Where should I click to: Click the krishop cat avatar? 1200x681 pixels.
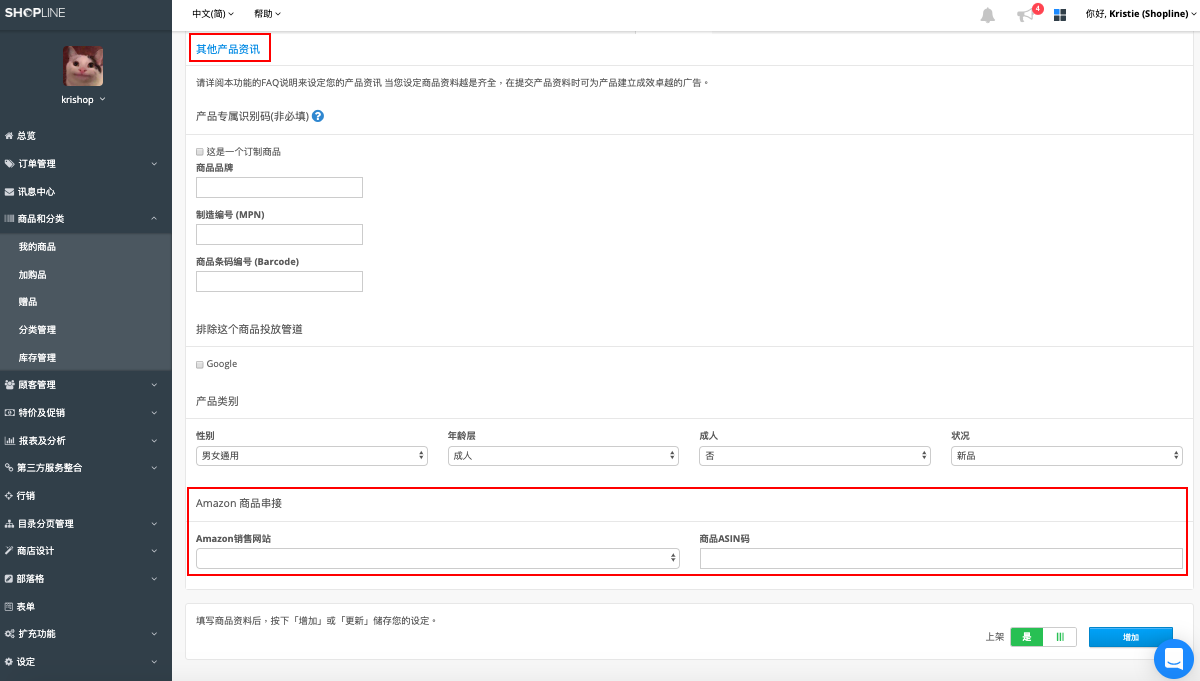84,66
